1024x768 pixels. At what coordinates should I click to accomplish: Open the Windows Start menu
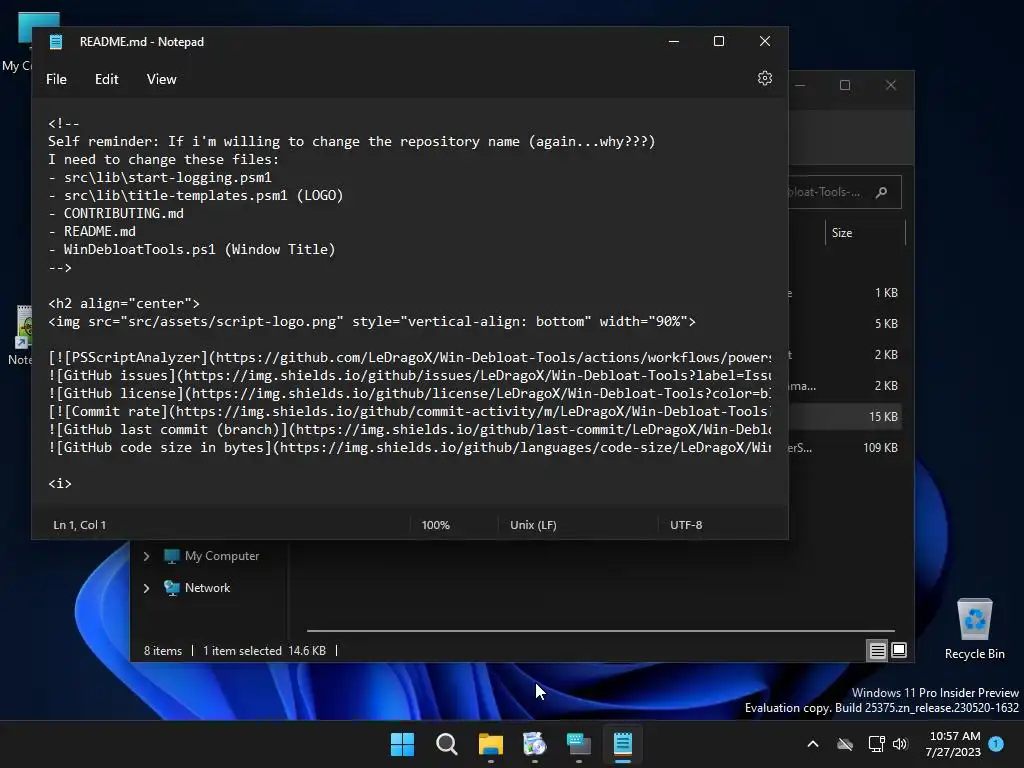[402, 744]
